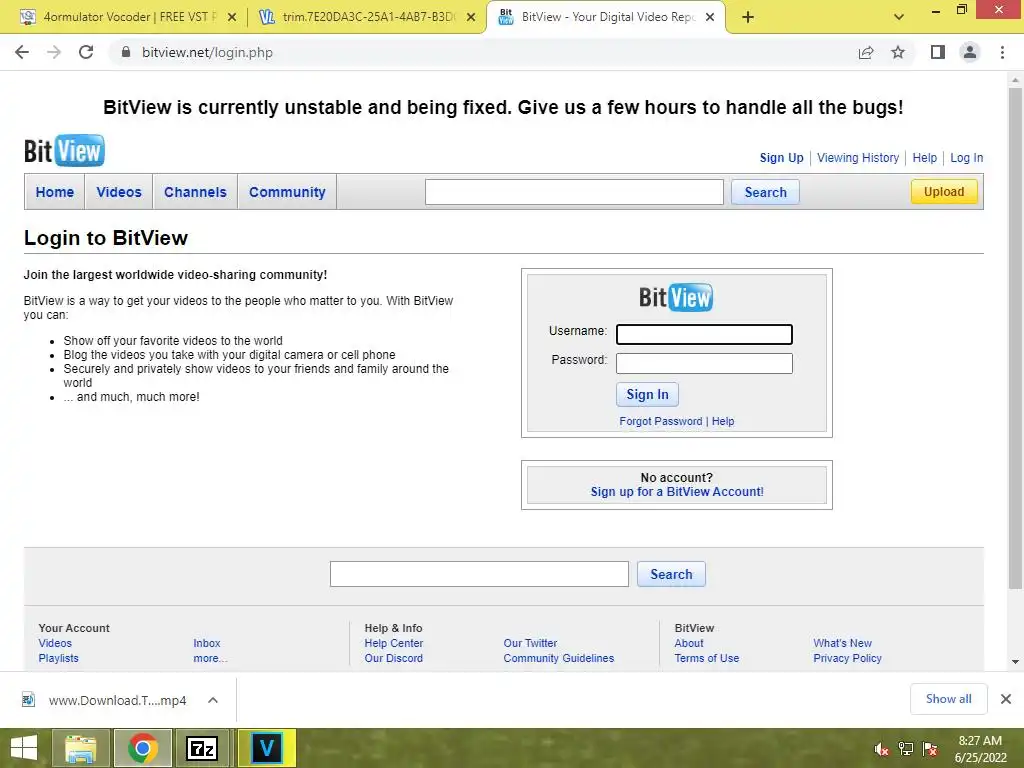Open footer About link
The height and width of the screenshot is (768, 1024).
689,643
